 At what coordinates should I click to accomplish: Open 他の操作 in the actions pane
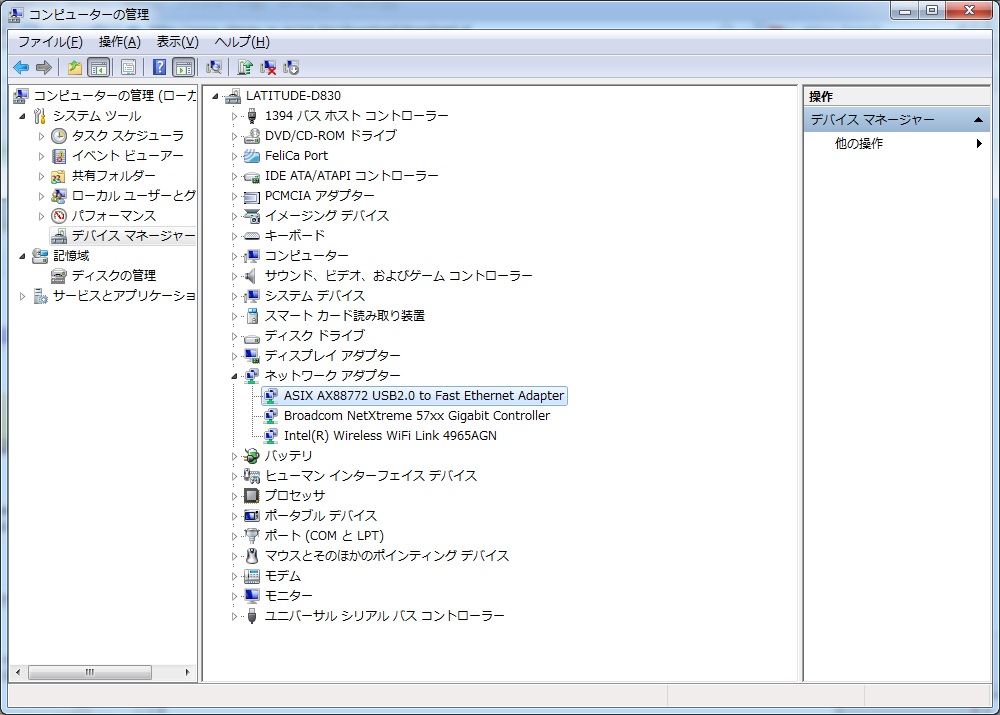point(859,143)
